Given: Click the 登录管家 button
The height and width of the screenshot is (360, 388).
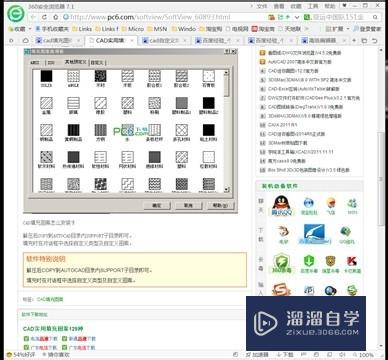Looking at the screenshot, I should coord(368,29).
